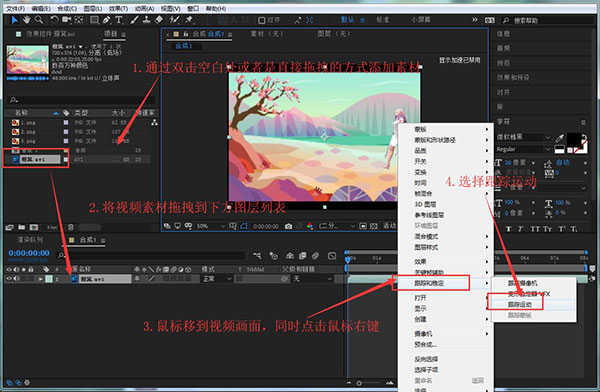Toggle the Faux Italic T button
Viewport: 600px width, 392px height.
pos(520,229)
